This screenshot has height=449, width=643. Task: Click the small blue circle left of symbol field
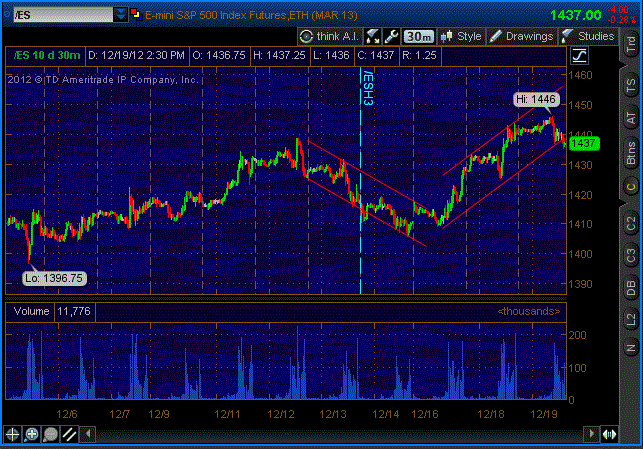tap(7, 15)
